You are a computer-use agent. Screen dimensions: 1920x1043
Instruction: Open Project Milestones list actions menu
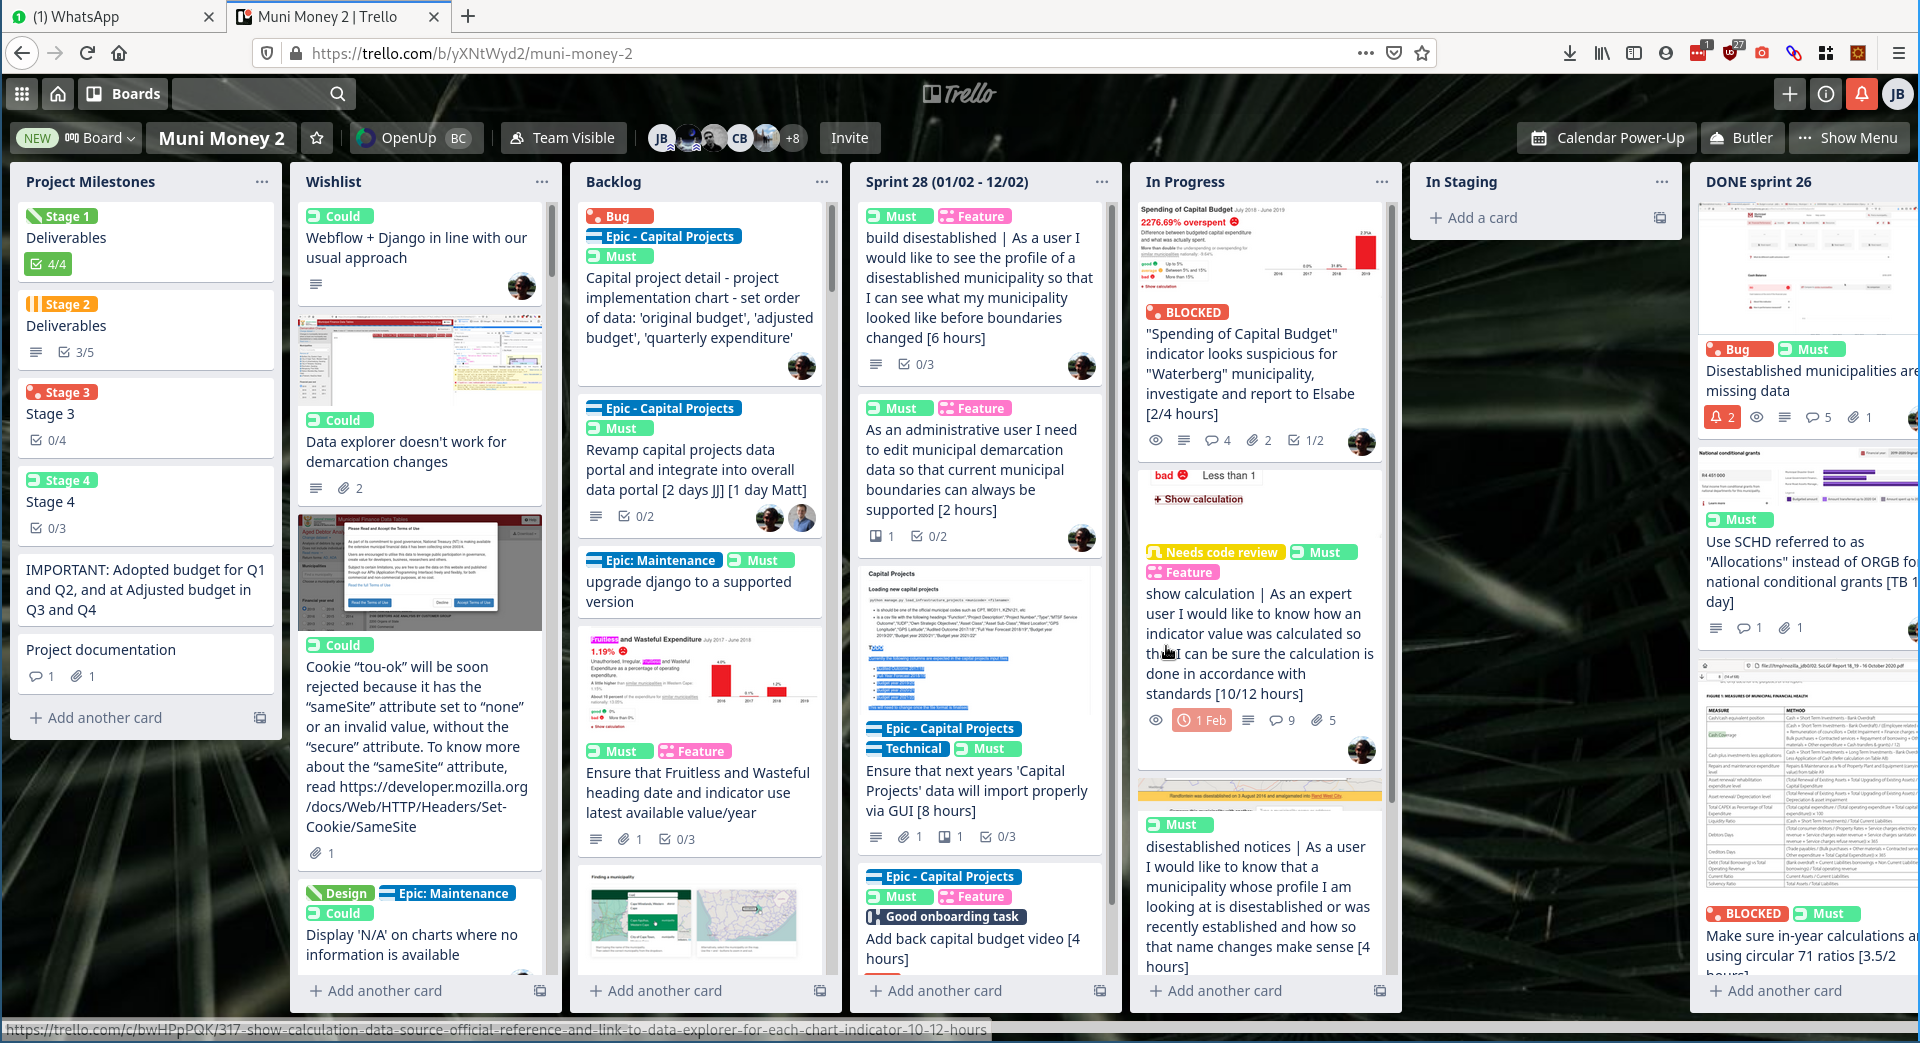(262, 182)
